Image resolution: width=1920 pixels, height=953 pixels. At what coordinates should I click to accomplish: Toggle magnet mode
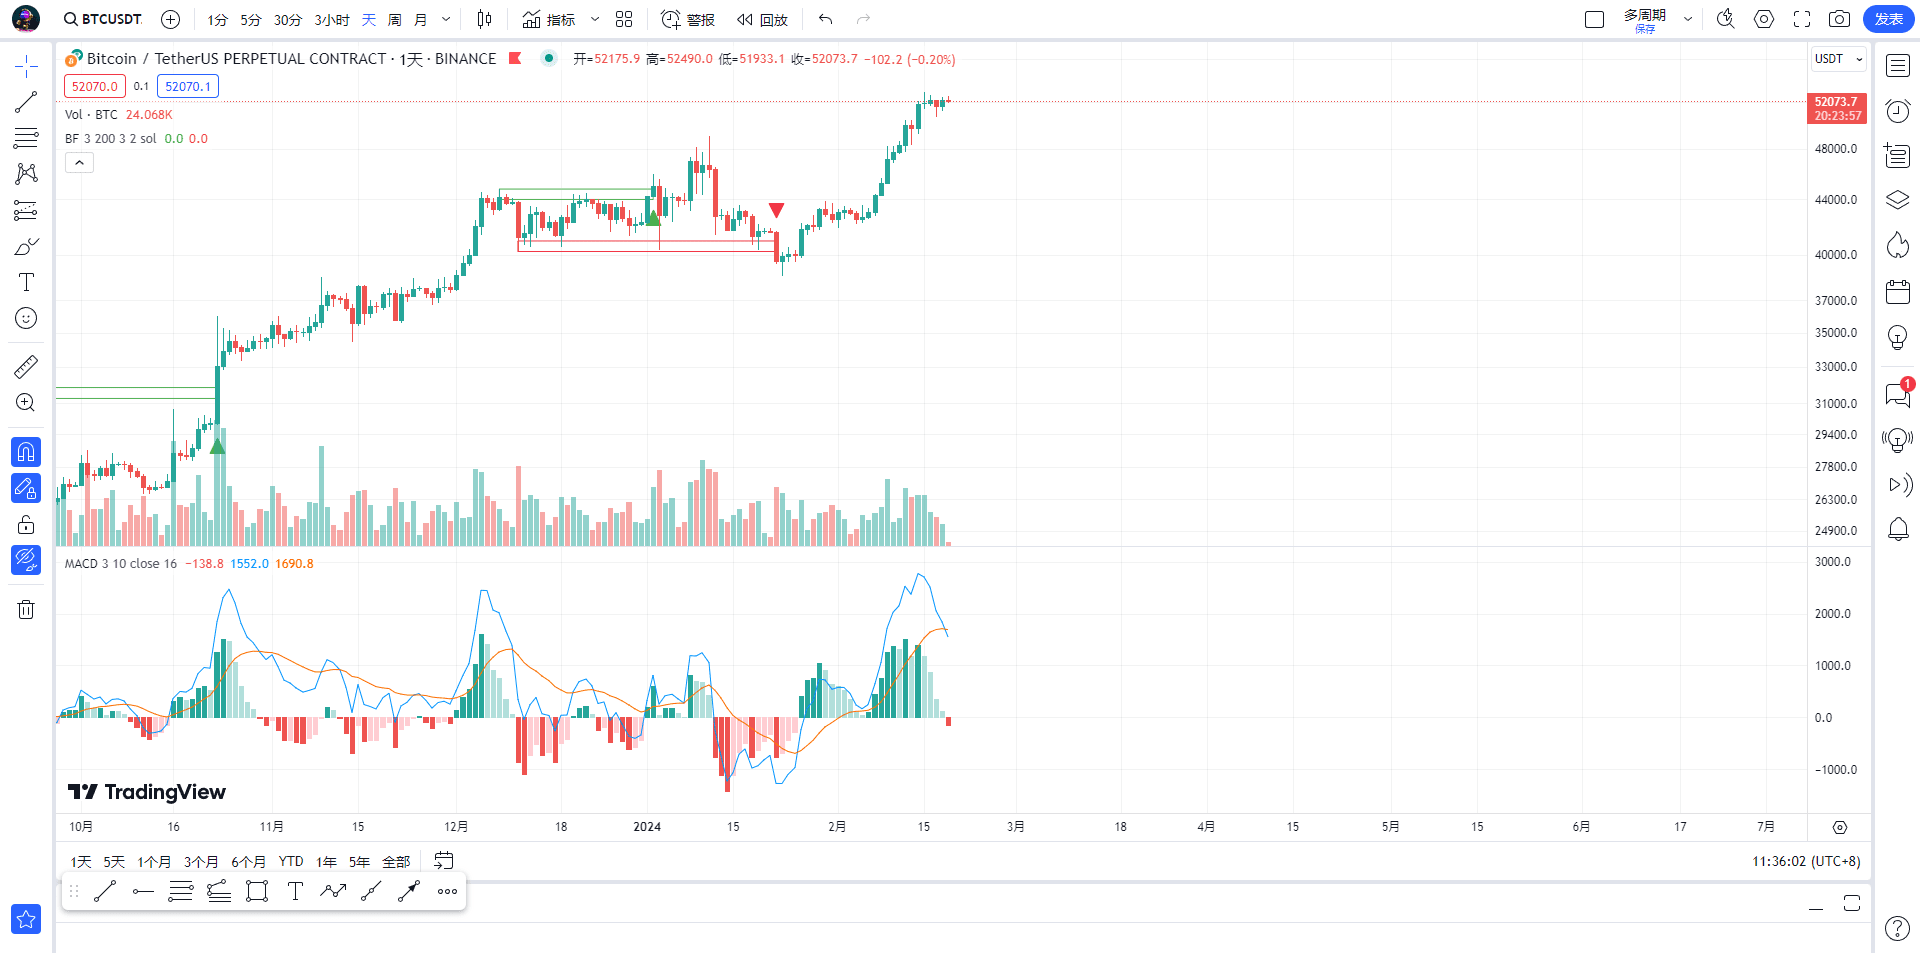(26, 452)
